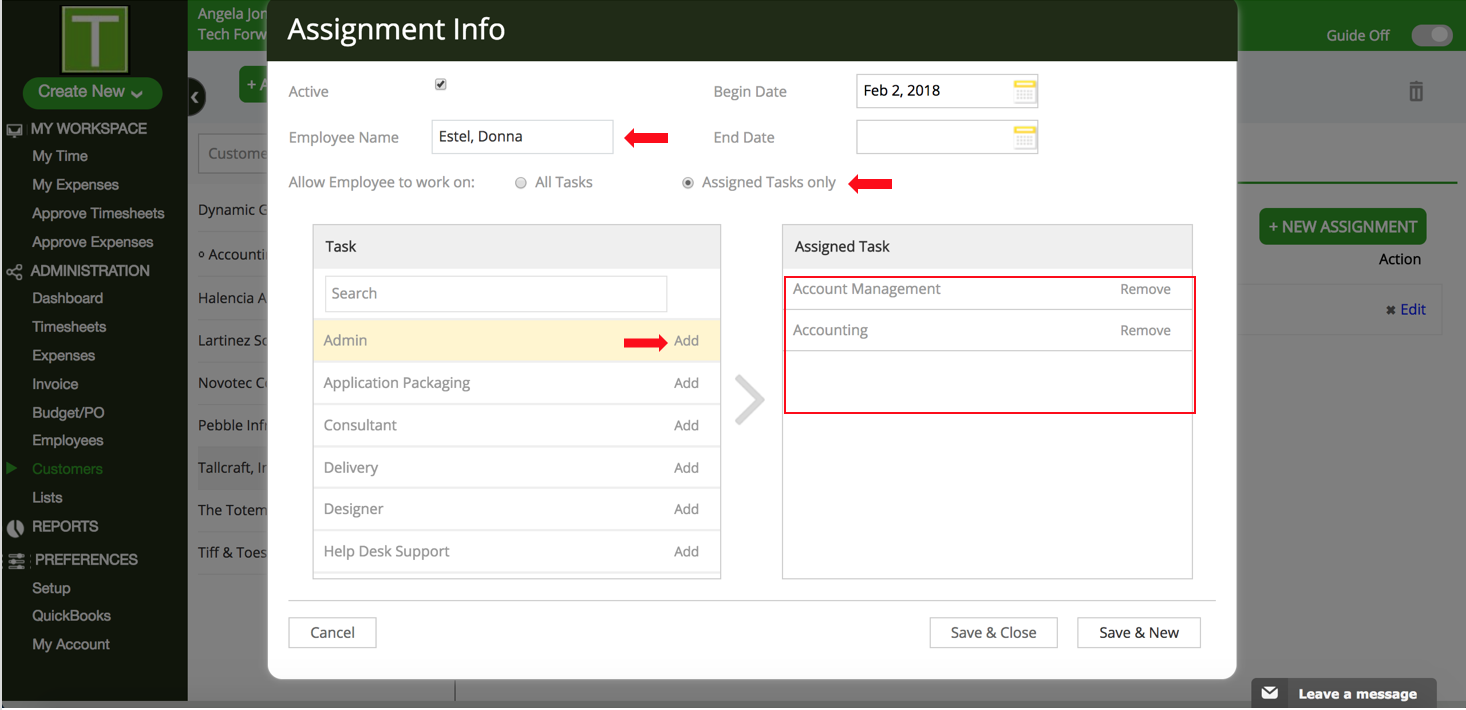Click the Employee Name field
1466x710 pixels.
coord(522,137)
